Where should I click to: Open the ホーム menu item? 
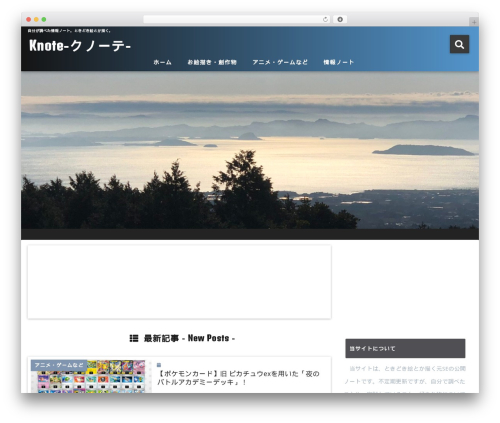[x=162, y=62]
